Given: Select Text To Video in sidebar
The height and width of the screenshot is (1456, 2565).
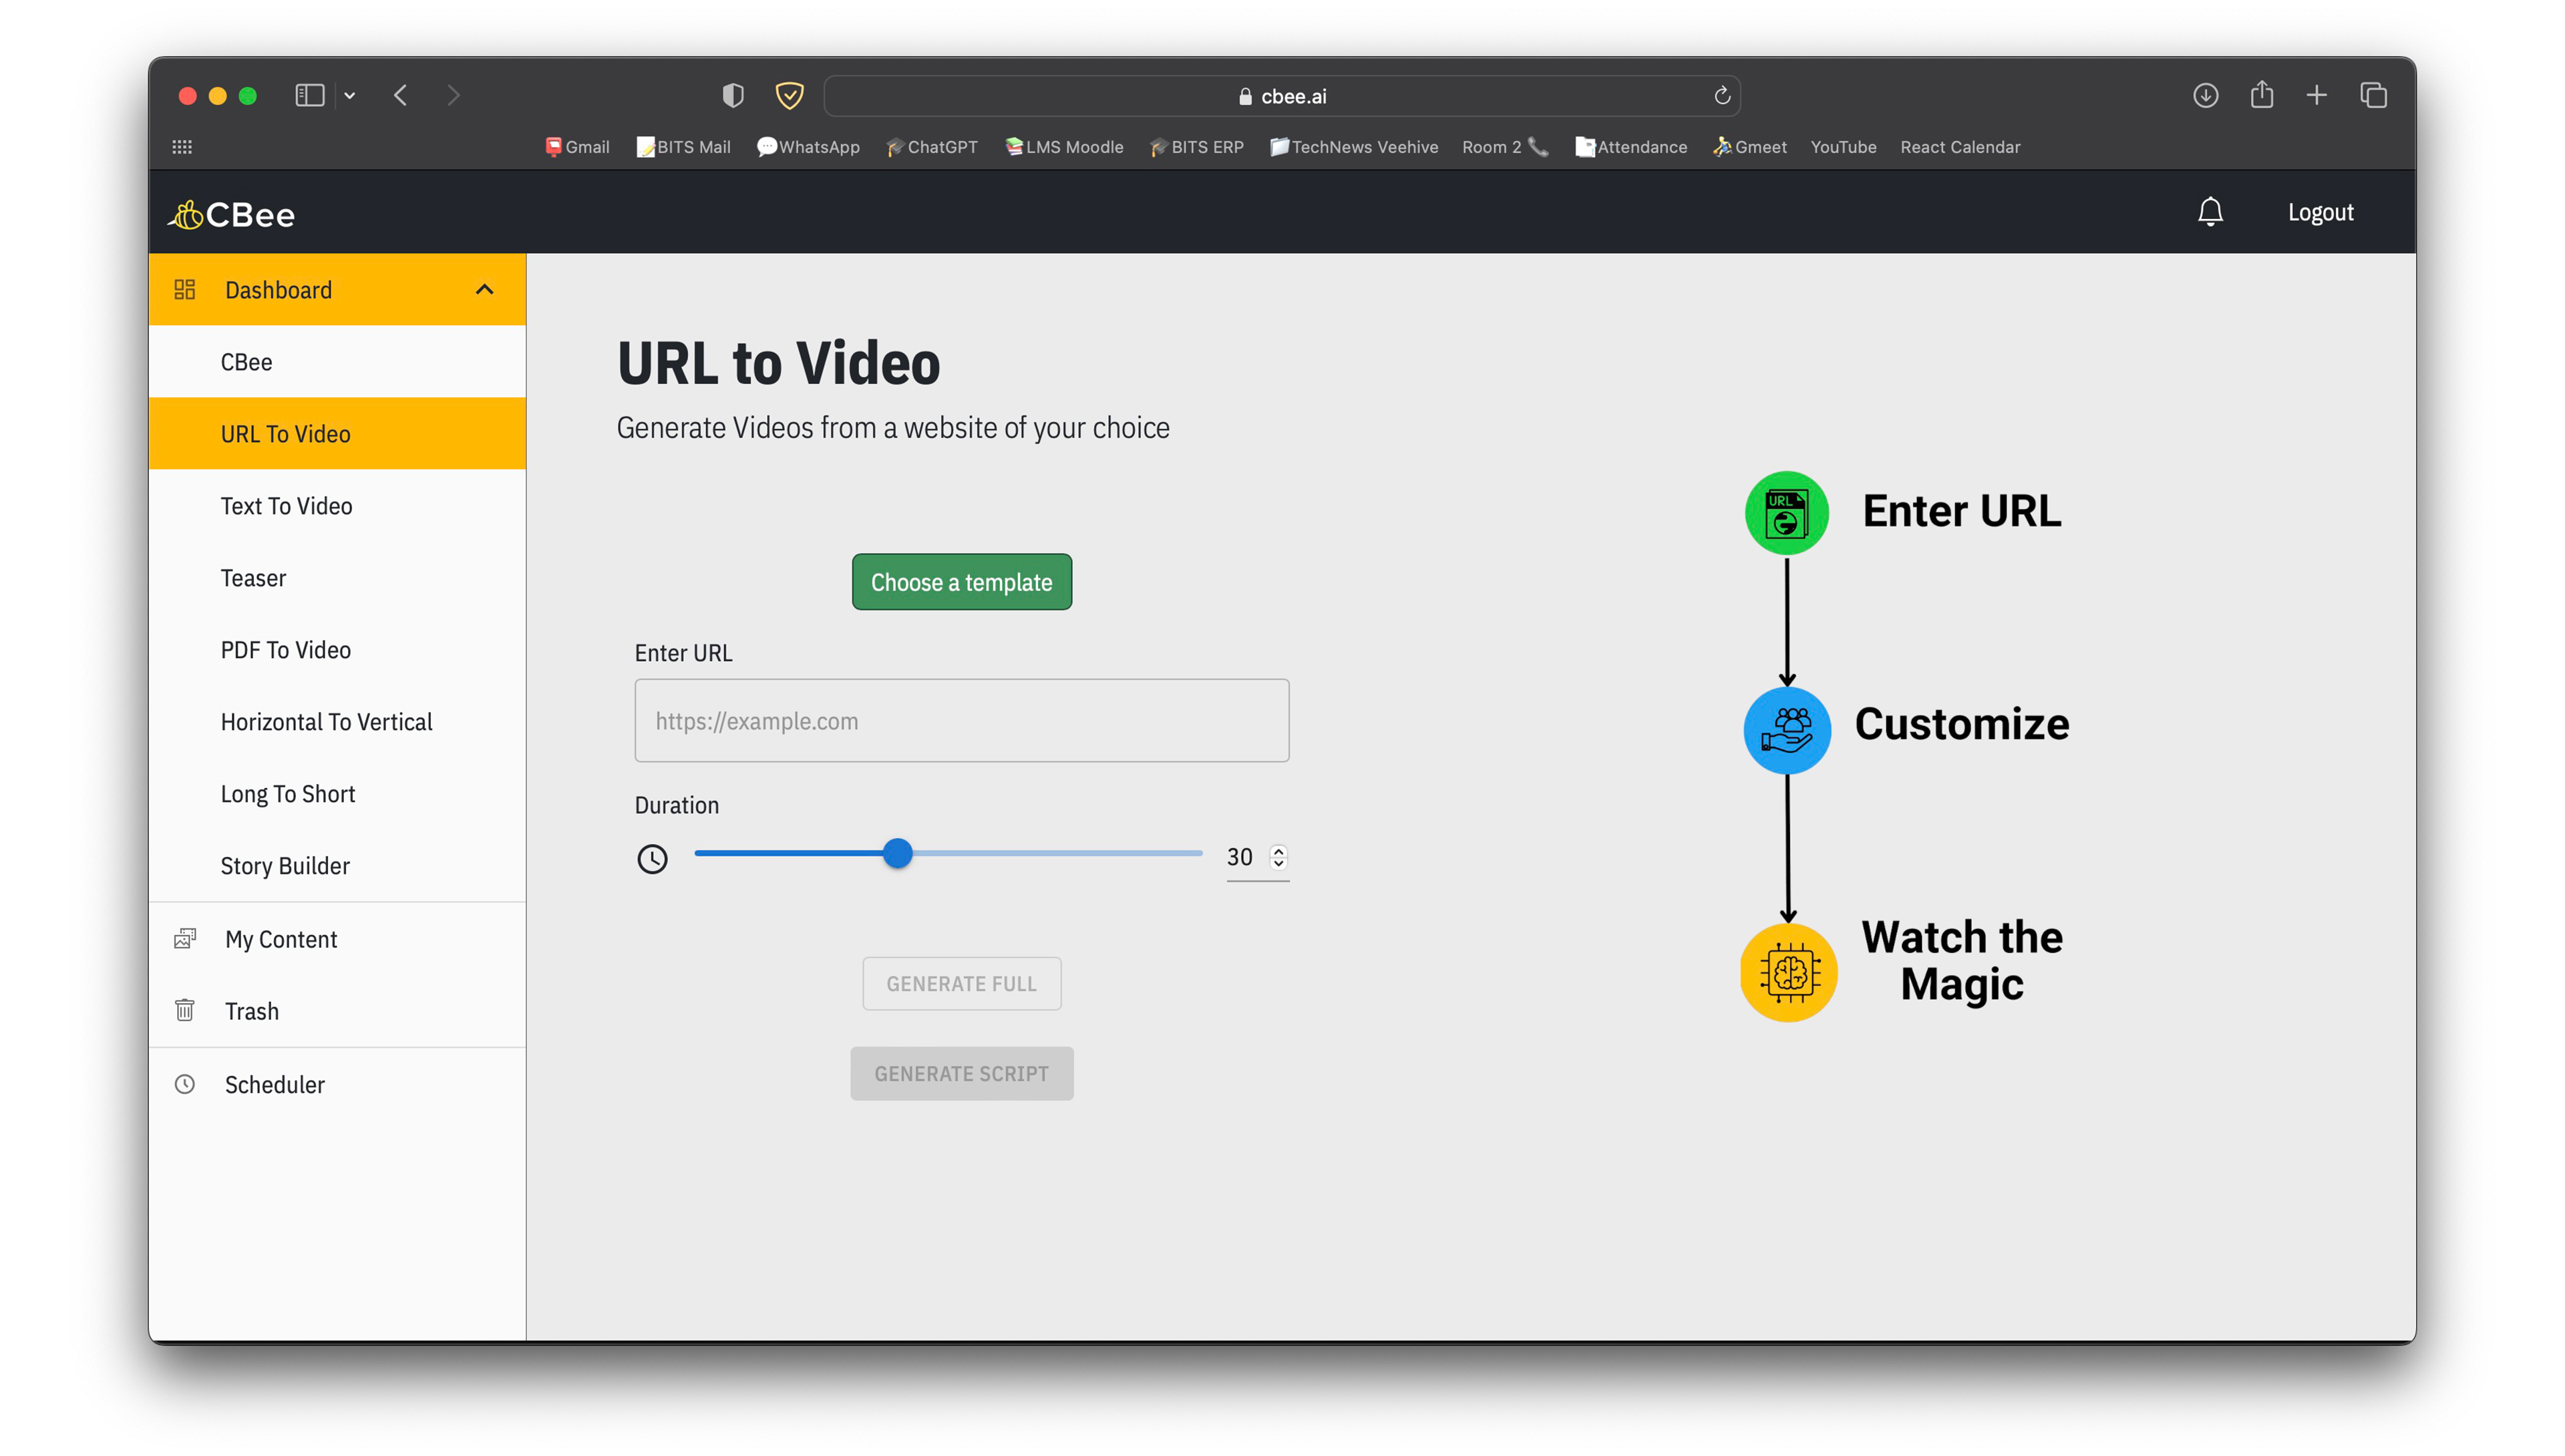Looking at the screenshot, I should [337, 506].
